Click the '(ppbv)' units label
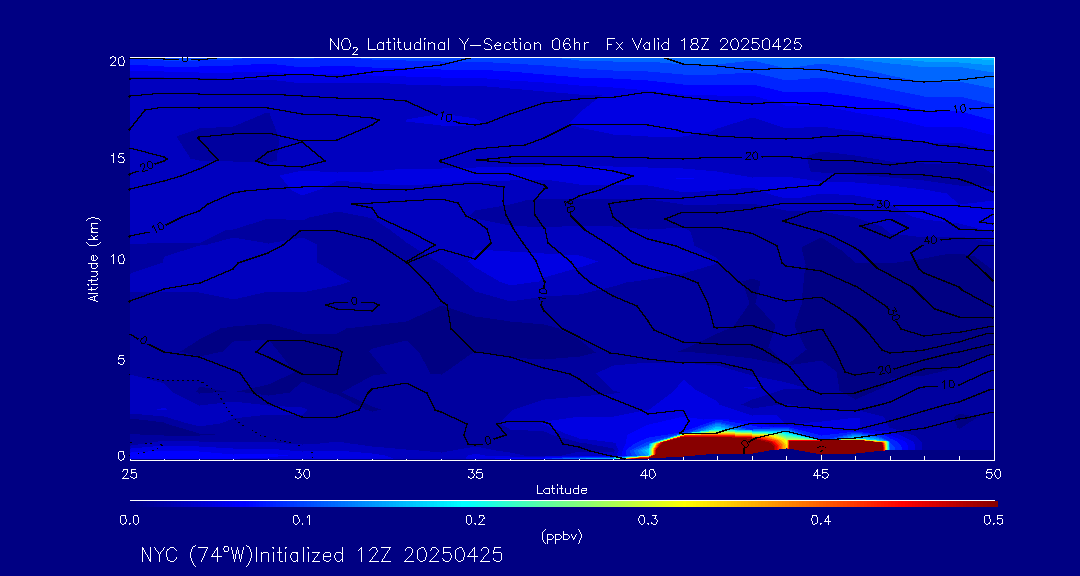 click(562, 537)
